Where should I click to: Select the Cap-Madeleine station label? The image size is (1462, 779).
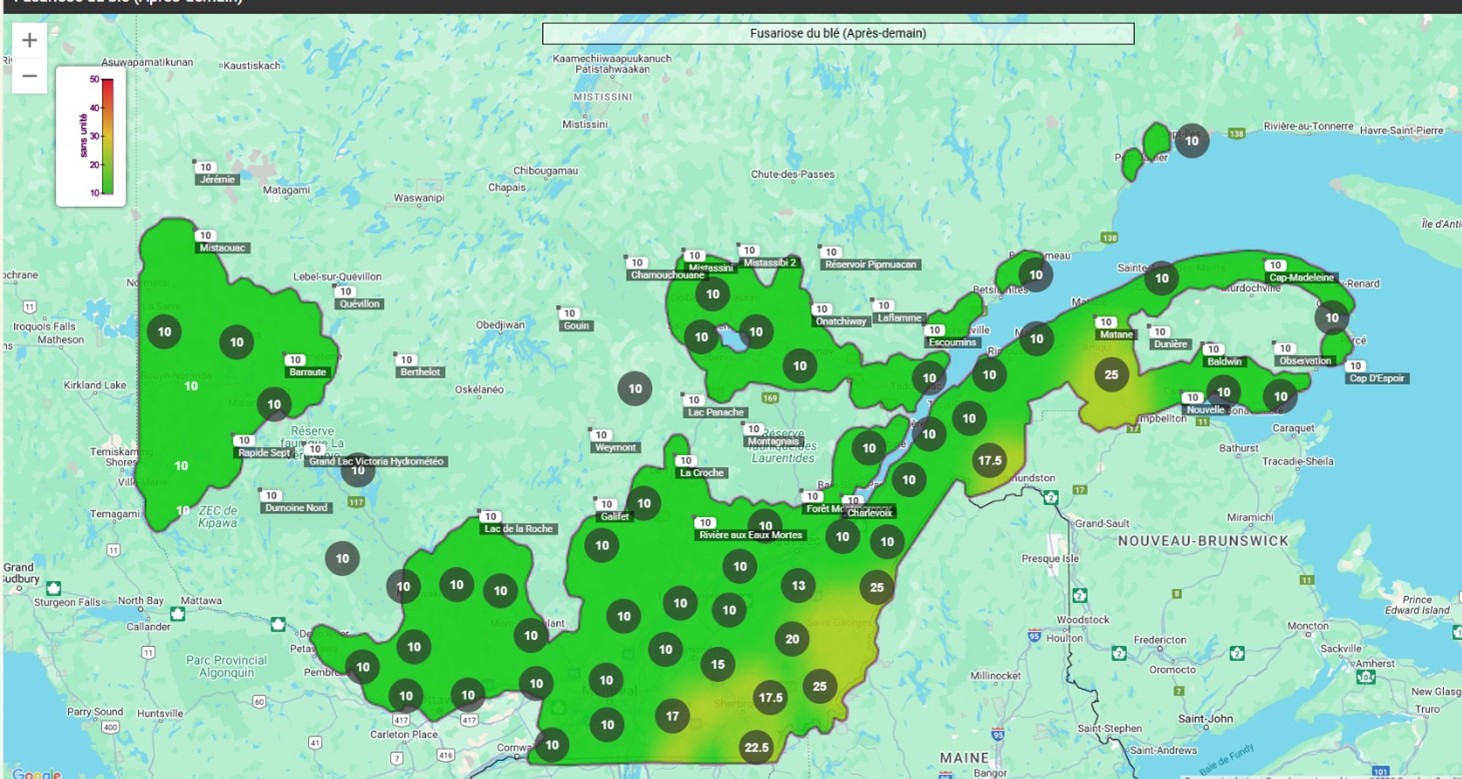point(1300,277)
